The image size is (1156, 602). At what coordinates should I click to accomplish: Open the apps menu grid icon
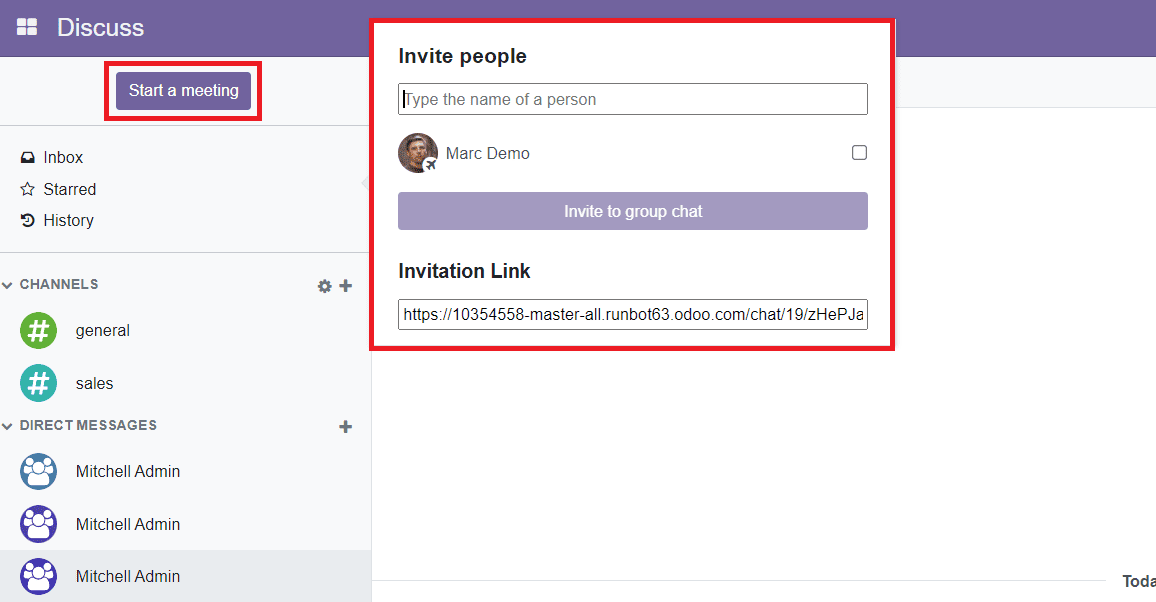coord(27,27)
